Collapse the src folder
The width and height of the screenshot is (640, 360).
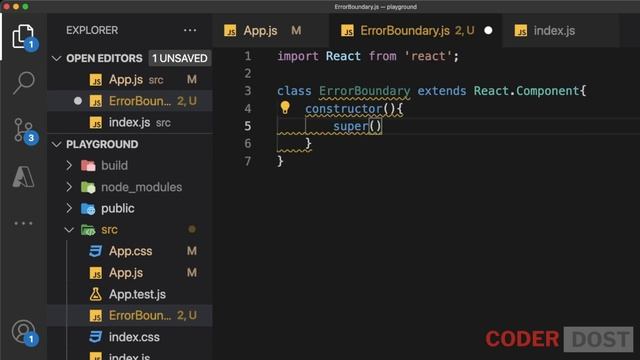click(69, 230)
